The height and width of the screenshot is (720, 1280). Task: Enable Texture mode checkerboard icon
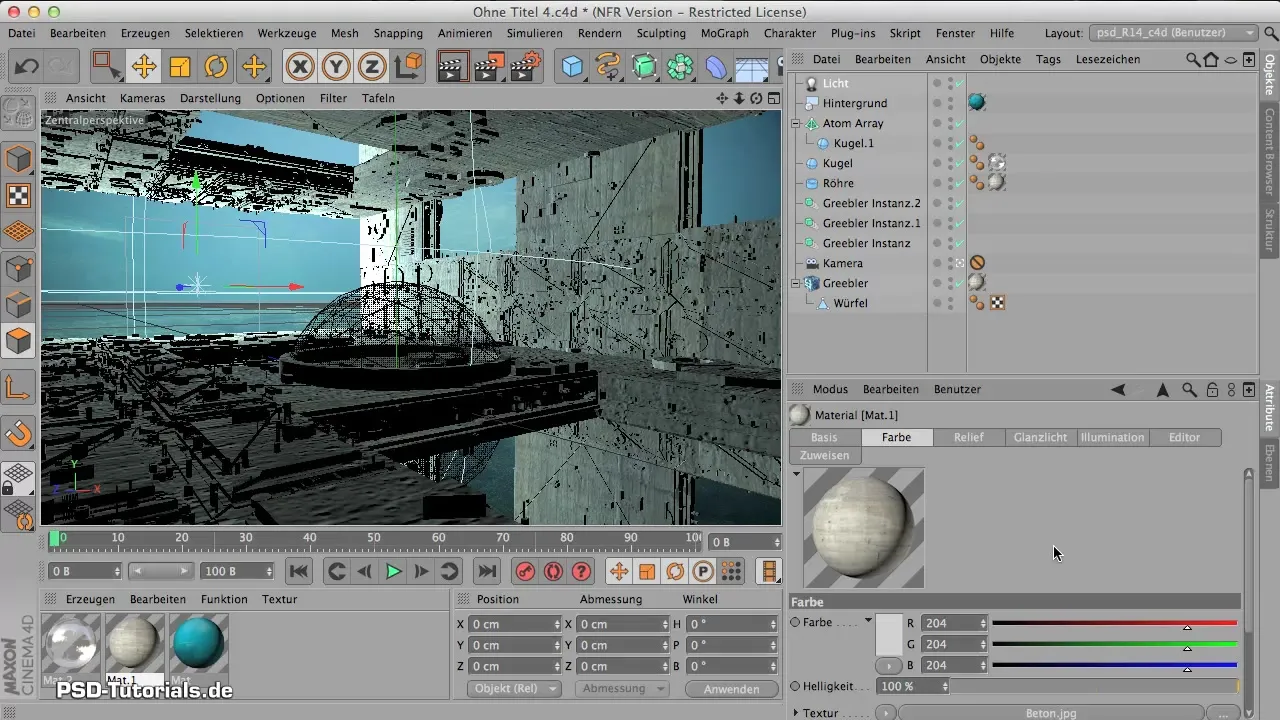tap(19, 195)
